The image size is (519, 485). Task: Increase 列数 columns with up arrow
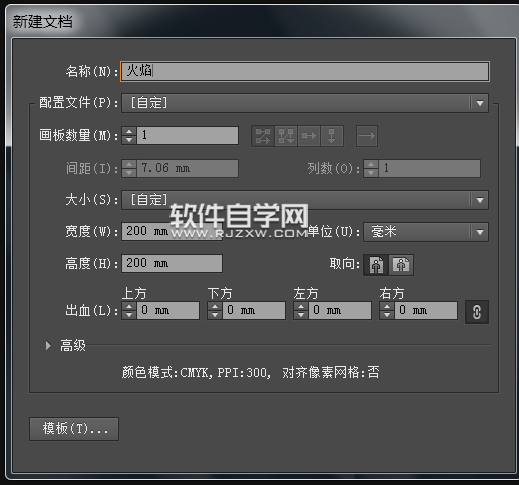tap(371, 164)
